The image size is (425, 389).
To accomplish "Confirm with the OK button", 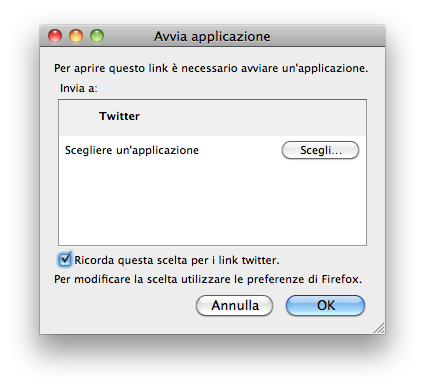I will coord(325,305).
